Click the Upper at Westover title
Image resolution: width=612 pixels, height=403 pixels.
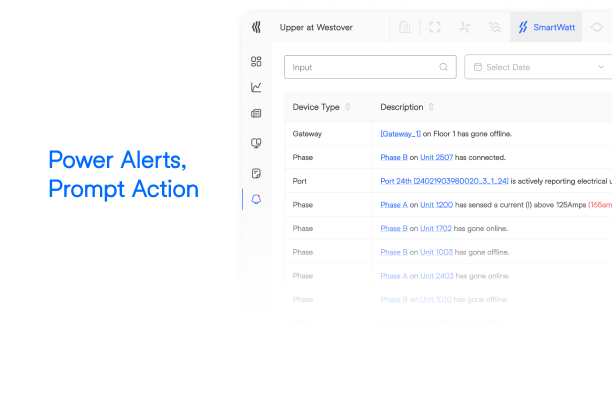tap(316, 27)
